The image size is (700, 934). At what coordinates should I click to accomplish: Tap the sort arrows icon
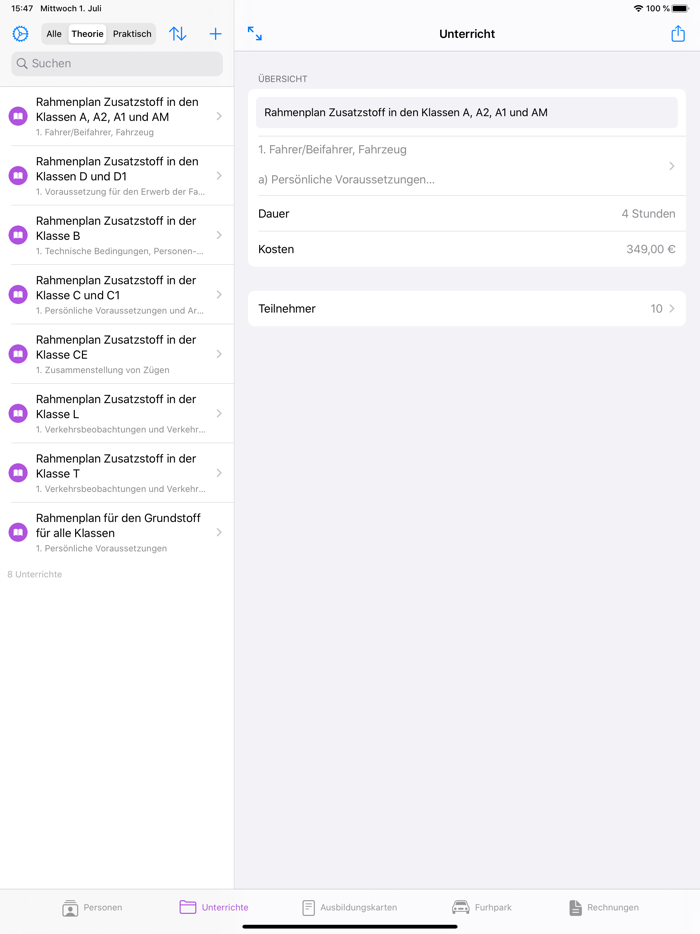coord(178,34)
